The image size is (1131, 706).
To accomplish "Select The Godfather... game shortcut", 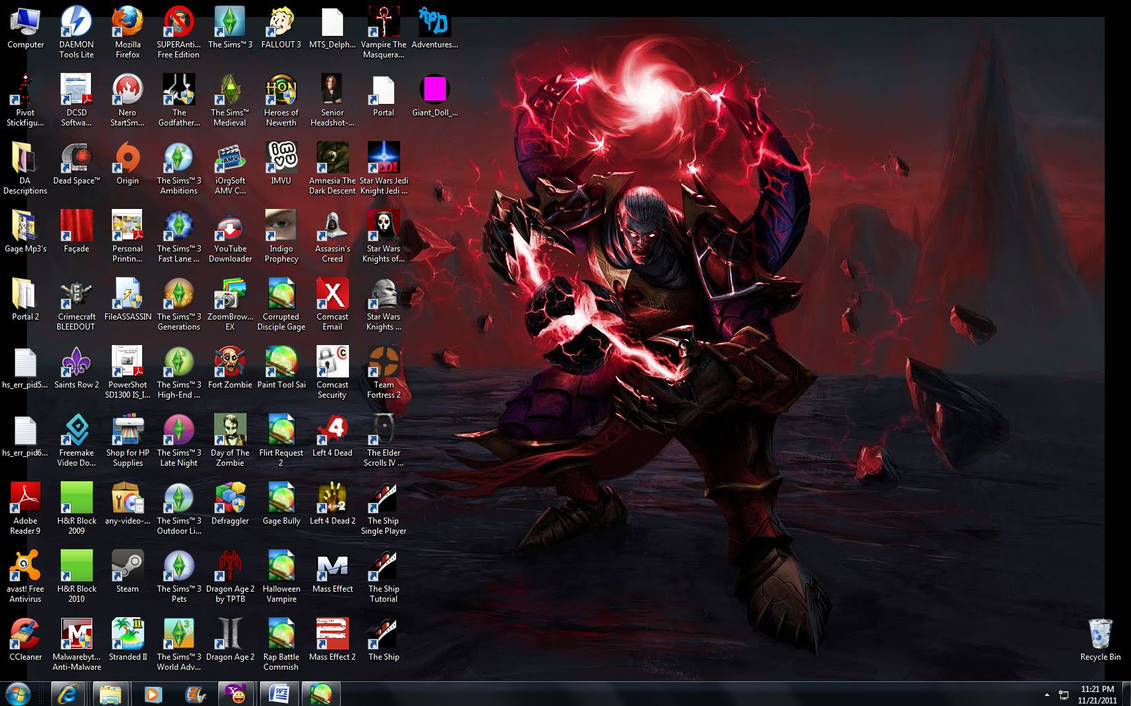I will pos(178,100).
